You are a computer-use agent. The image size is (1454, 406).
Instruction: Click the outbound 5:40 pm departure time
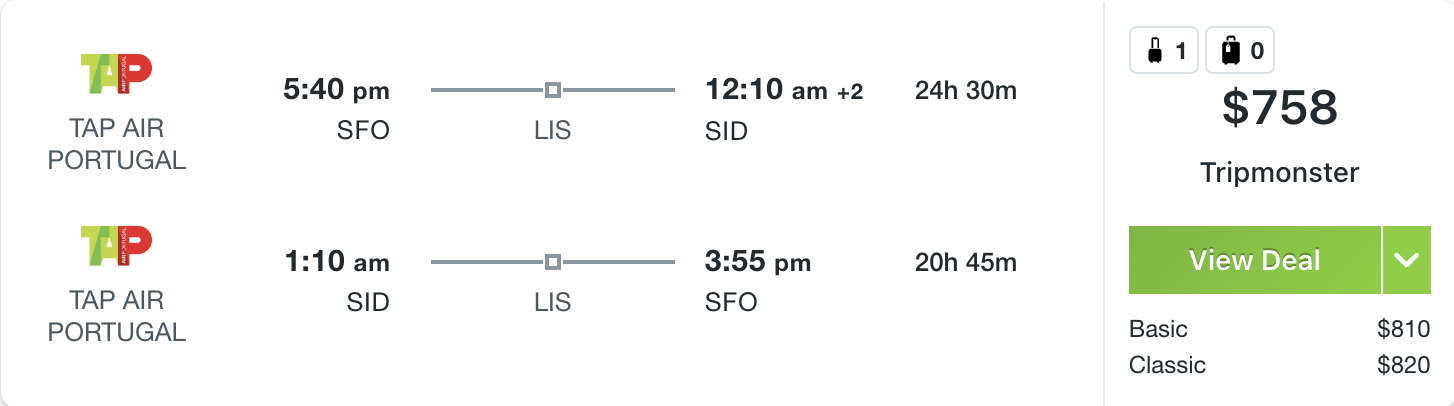pos(336,91)
